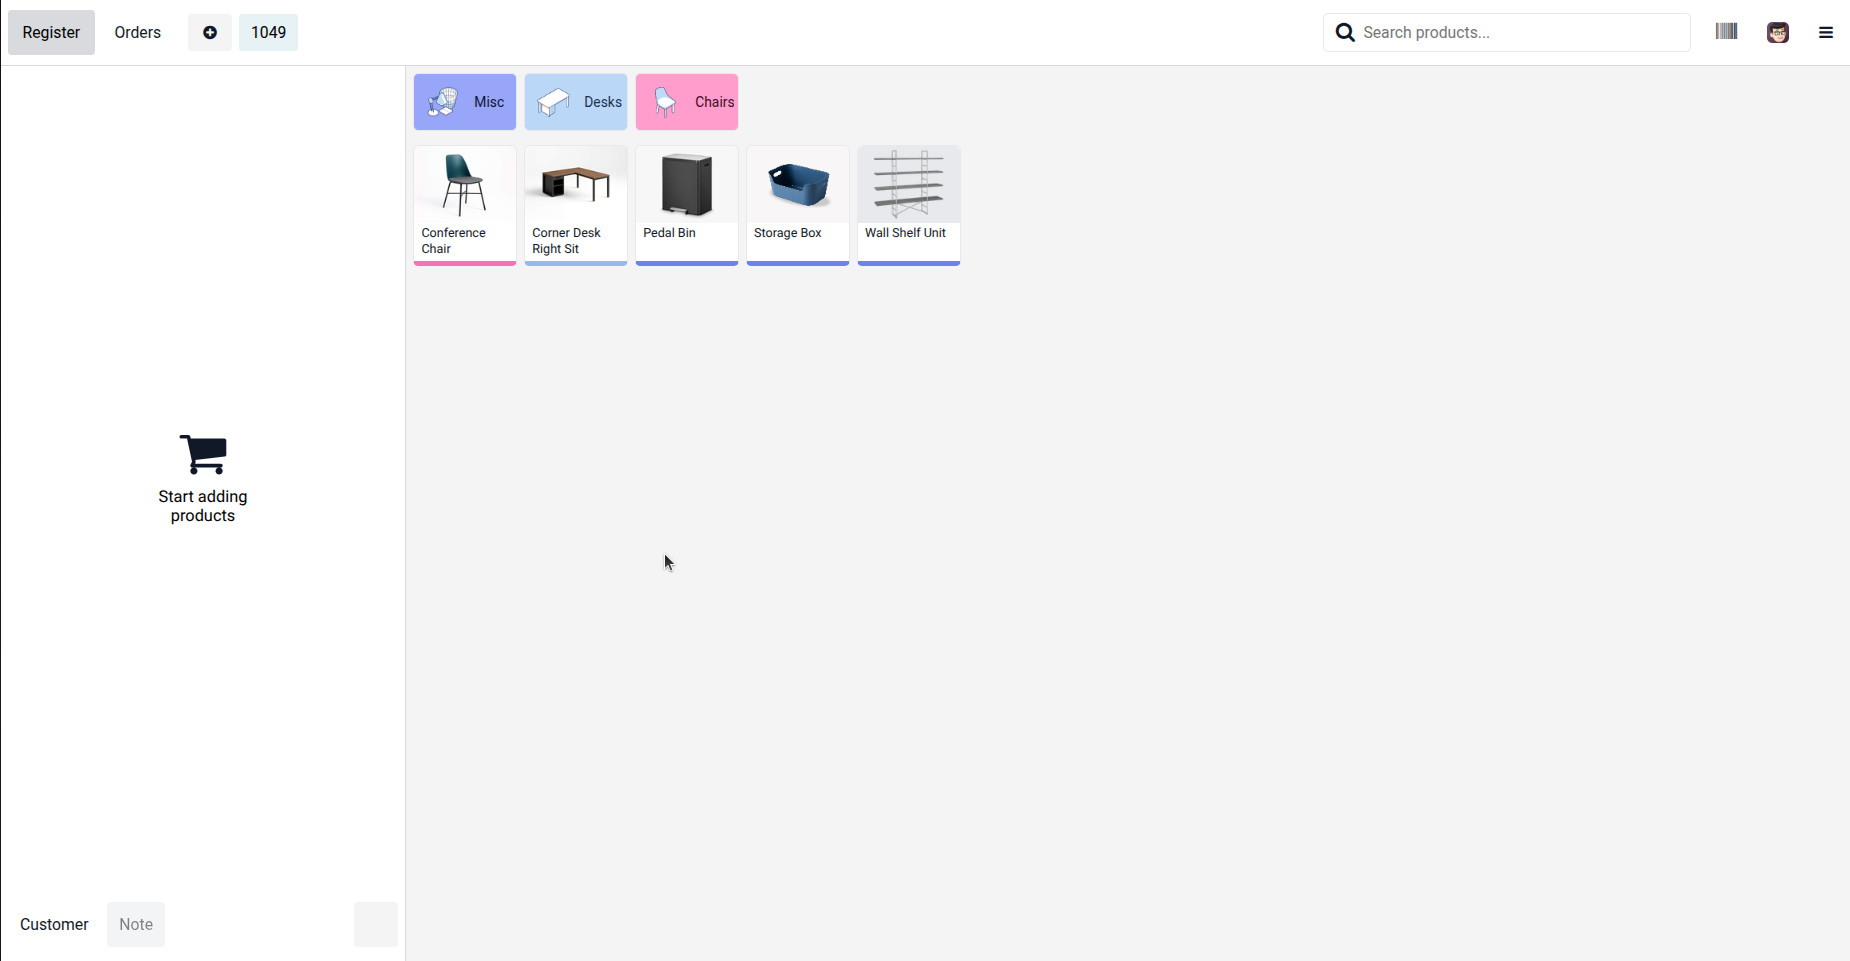Screen dimensions: 1850x961
Task: Open the Register tab
Action: tap(51, 32)
